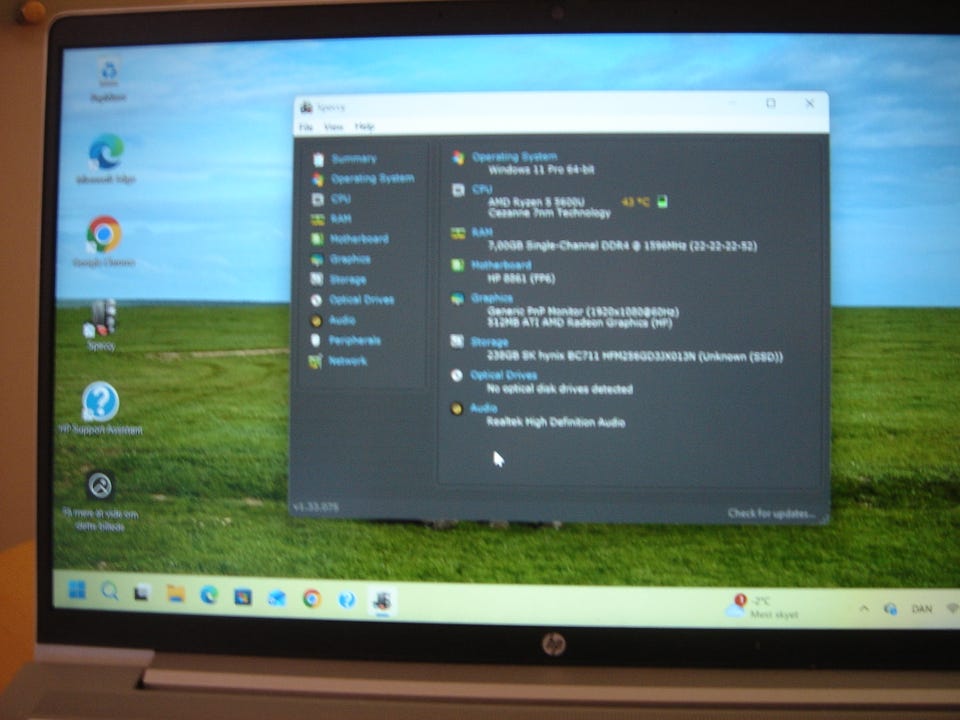Click the Motherboard heading in summary pane
The image size is (960, 720).
[501, 265]
